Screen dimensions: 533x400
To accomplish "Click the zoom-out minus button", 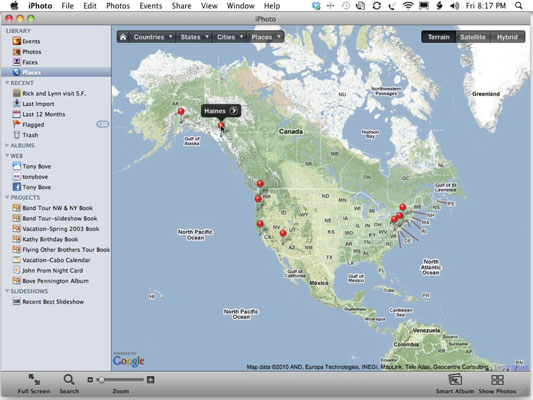I will click(x=90, y=380).
